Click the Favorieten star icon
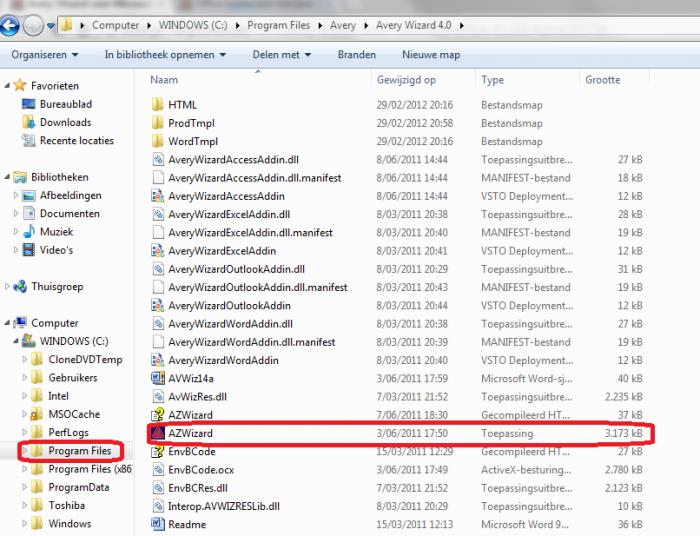 pyautogui.click(x=20, y=85)
